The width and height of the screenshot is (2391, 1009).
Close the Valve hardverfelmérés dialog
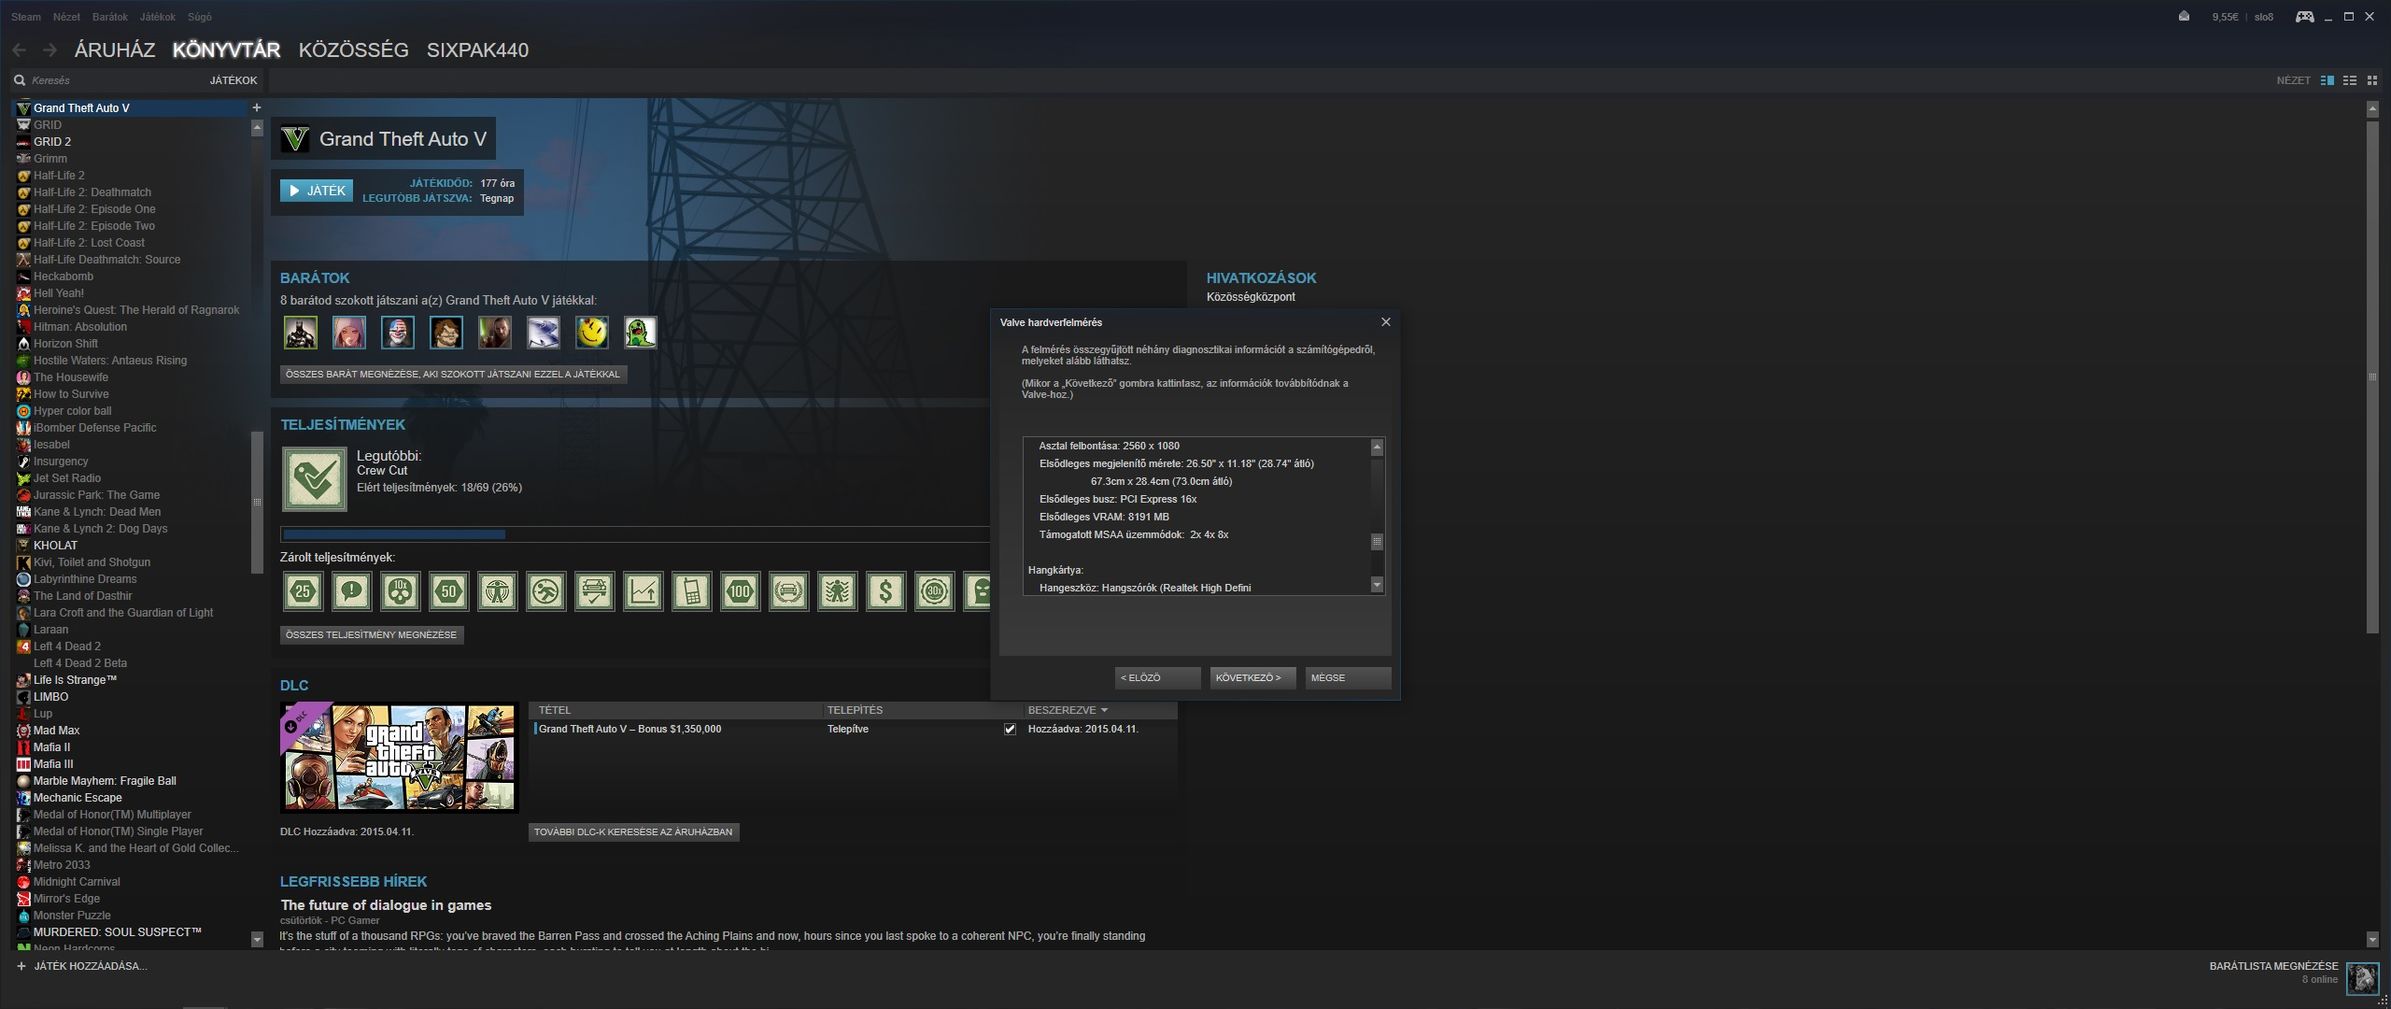point(1385,322)
